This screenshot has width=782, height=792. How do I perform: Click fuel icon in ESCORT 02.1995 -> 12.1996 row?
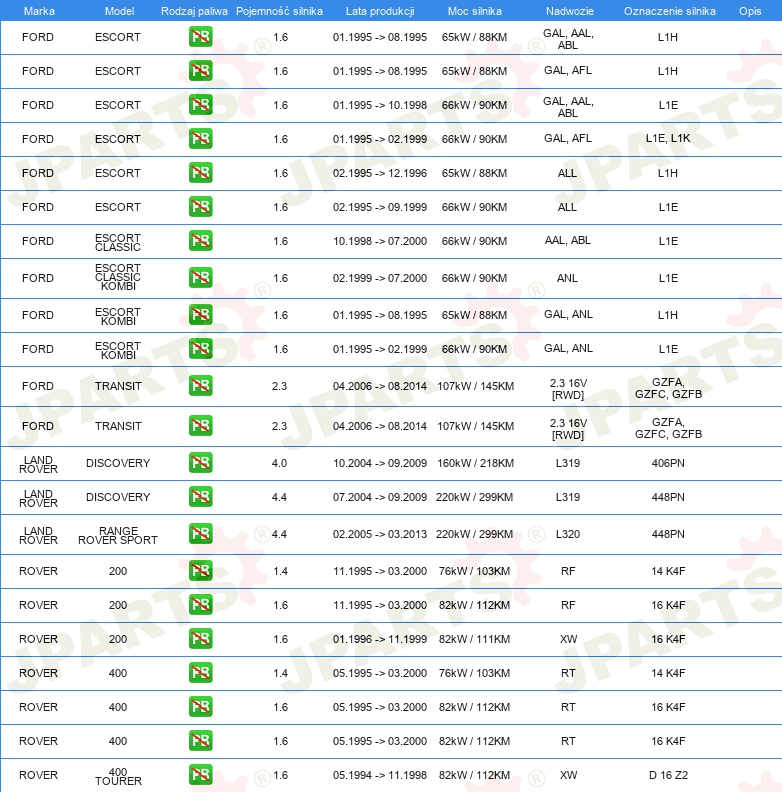(201, 173)
